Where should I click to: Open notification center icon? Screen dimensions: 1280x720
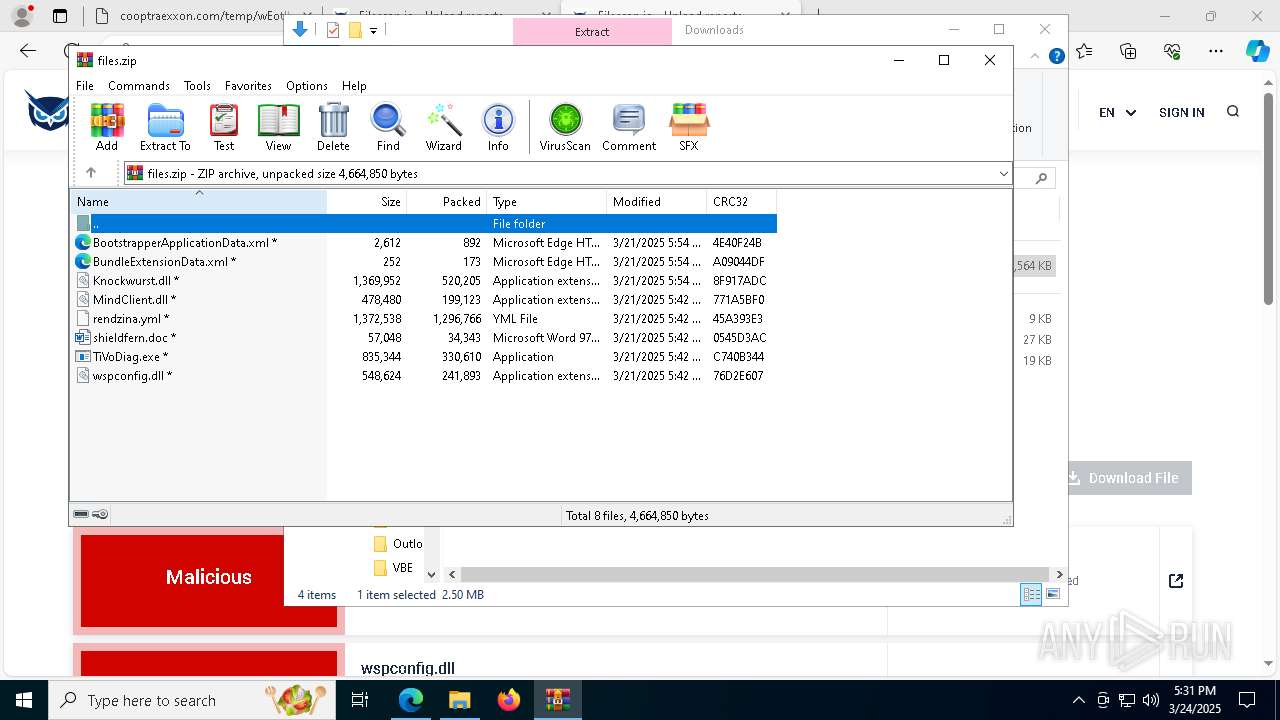point(1247,700)
